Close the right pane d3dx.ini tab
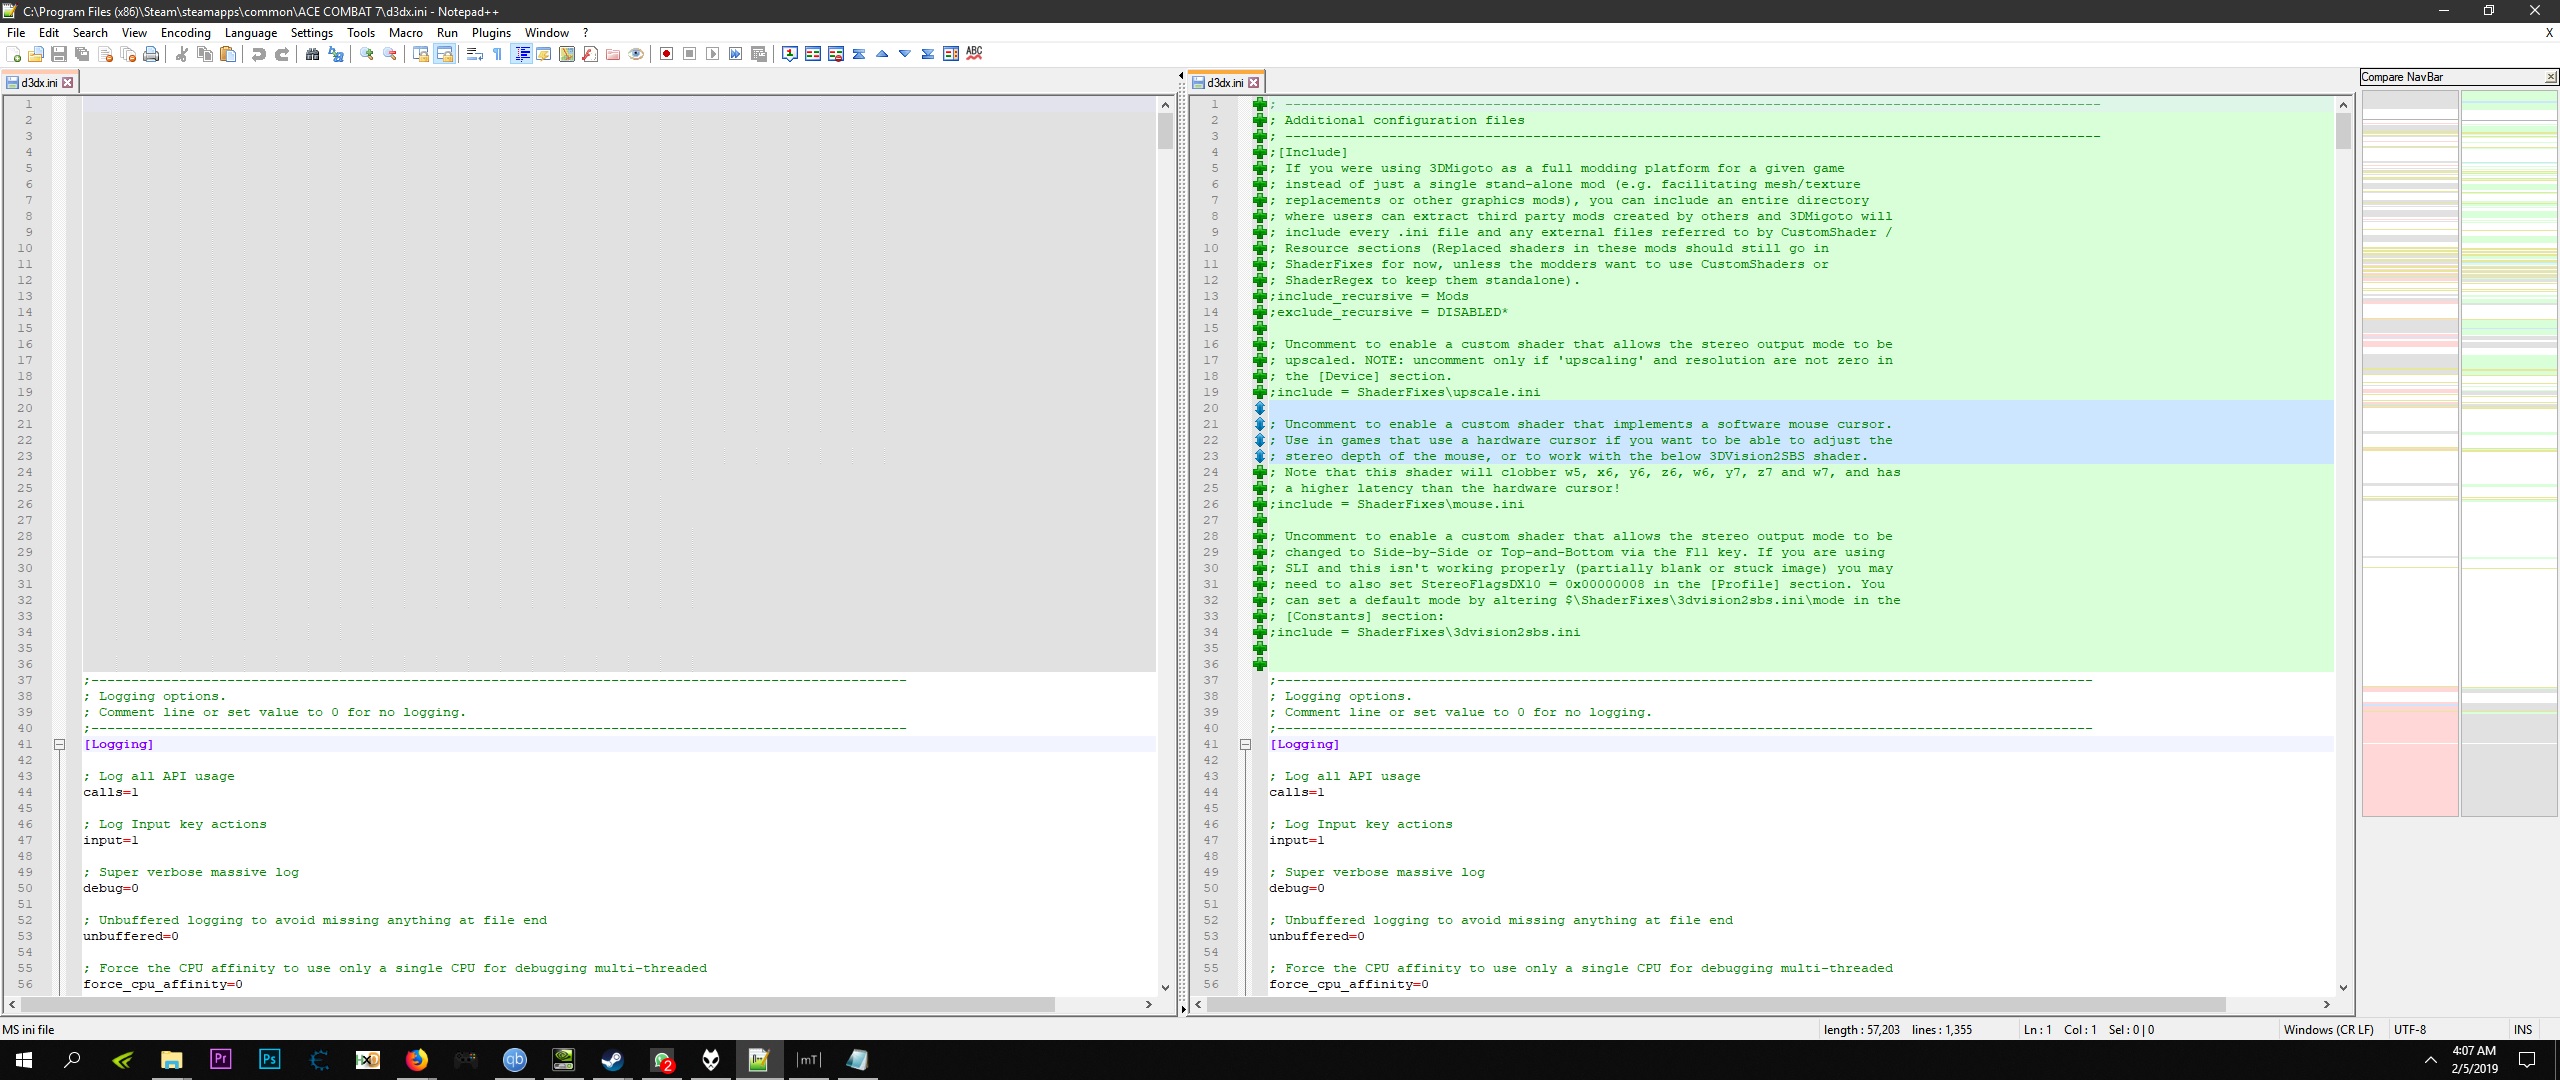 [1253, 82]
